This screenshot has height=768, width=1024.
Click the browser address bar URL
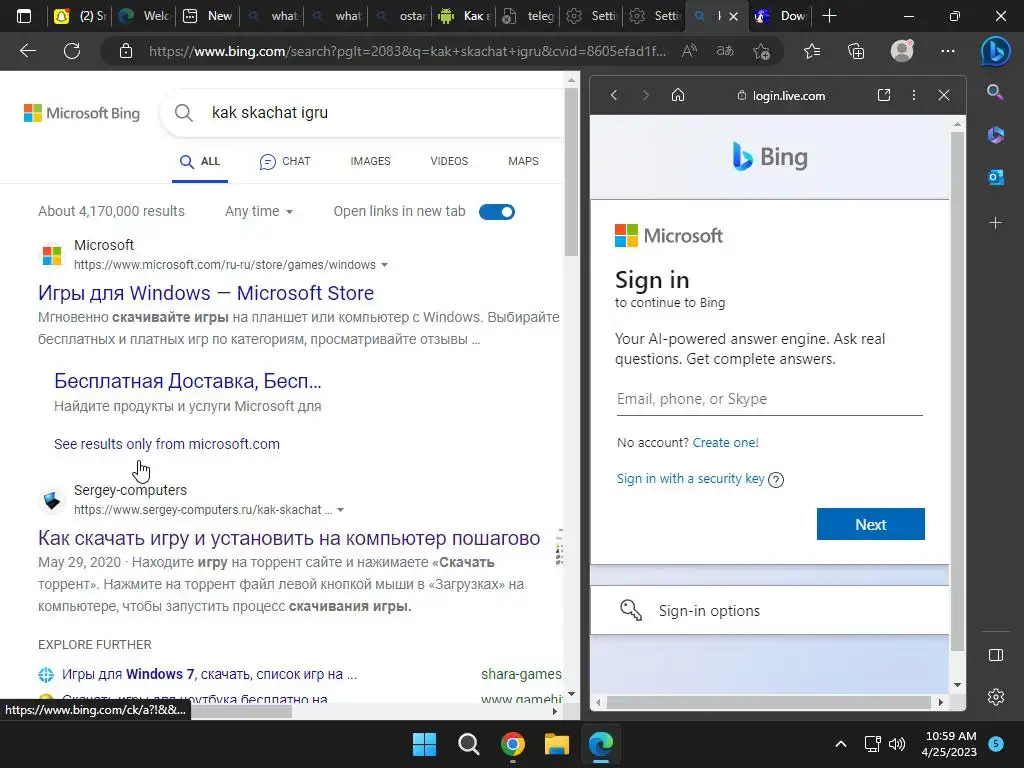tap(408, 51)
